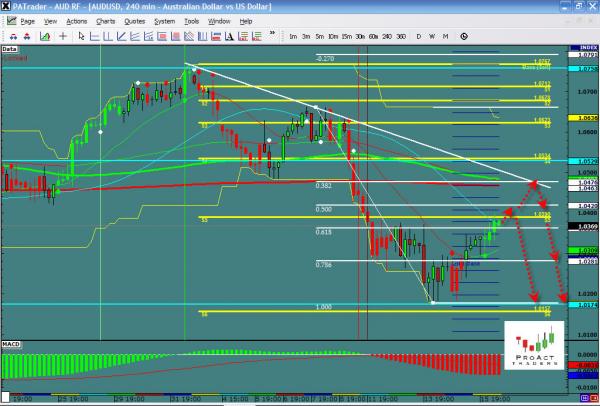The image size is (600, 406).
Task: Set chart period to Daily (D)
Action: (x=418, y=36)
